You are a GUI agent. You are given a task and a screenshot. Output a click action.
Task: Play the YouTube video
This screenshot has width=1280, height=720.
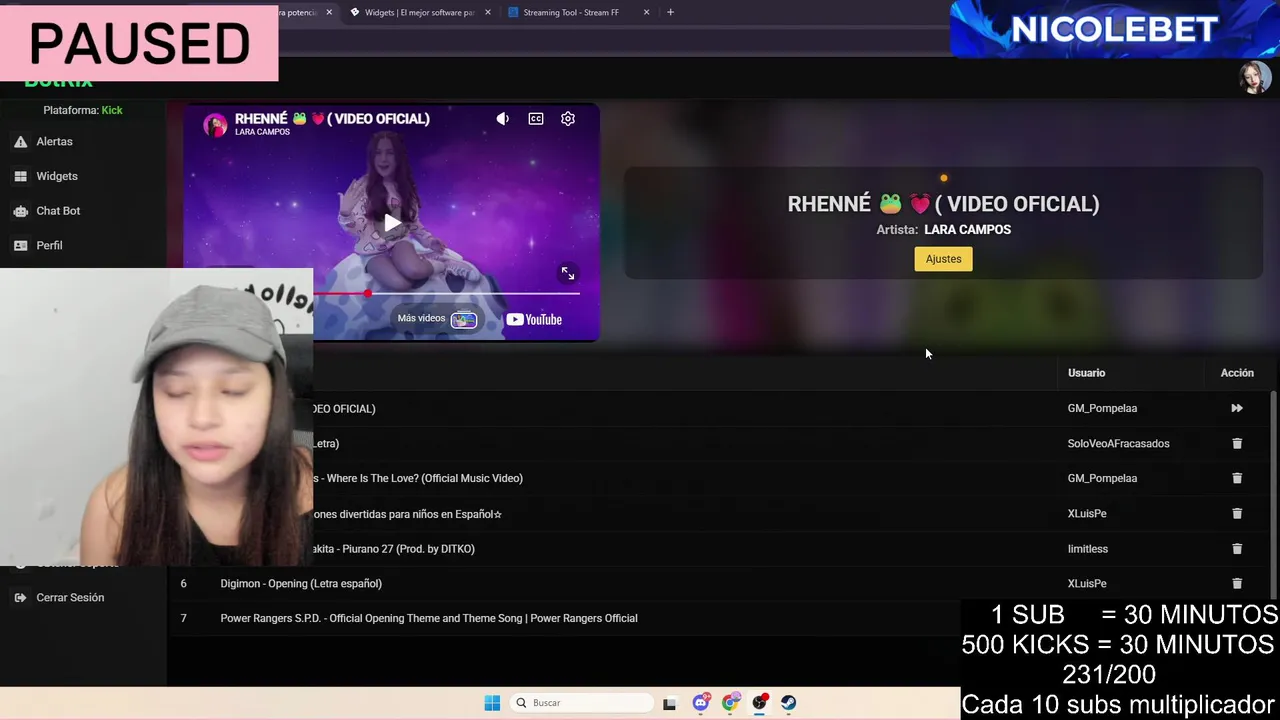tap(392, 223)
